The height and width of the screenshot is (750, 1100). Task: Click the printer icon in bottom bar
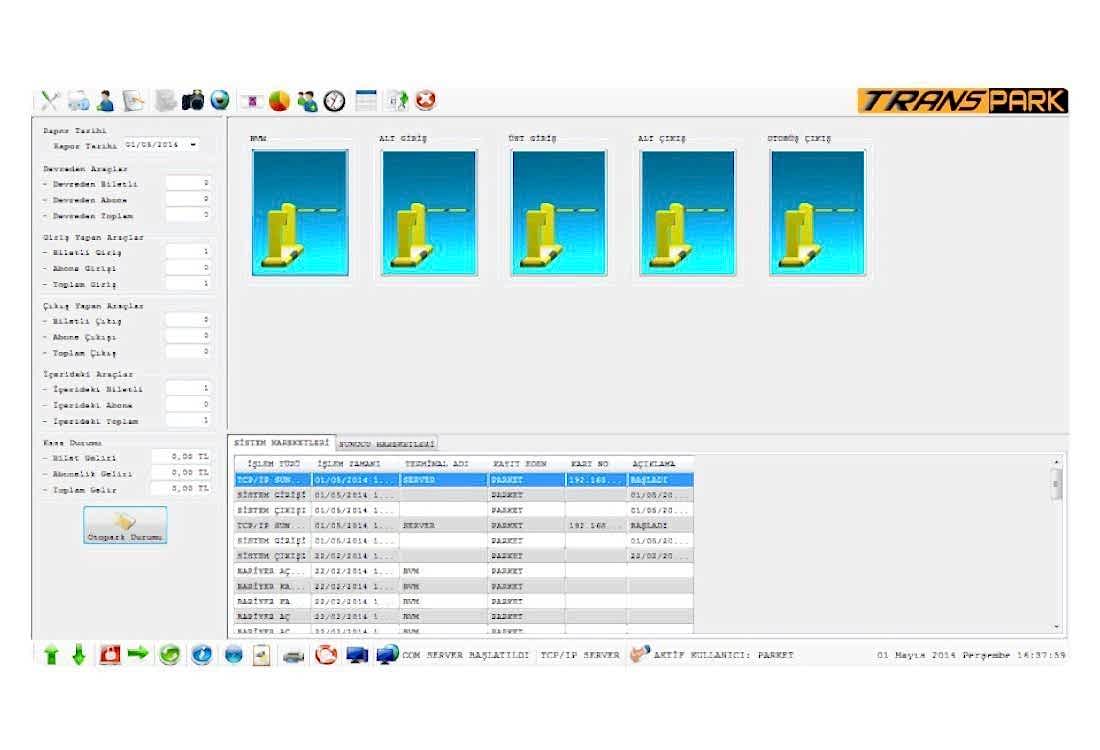293,656
